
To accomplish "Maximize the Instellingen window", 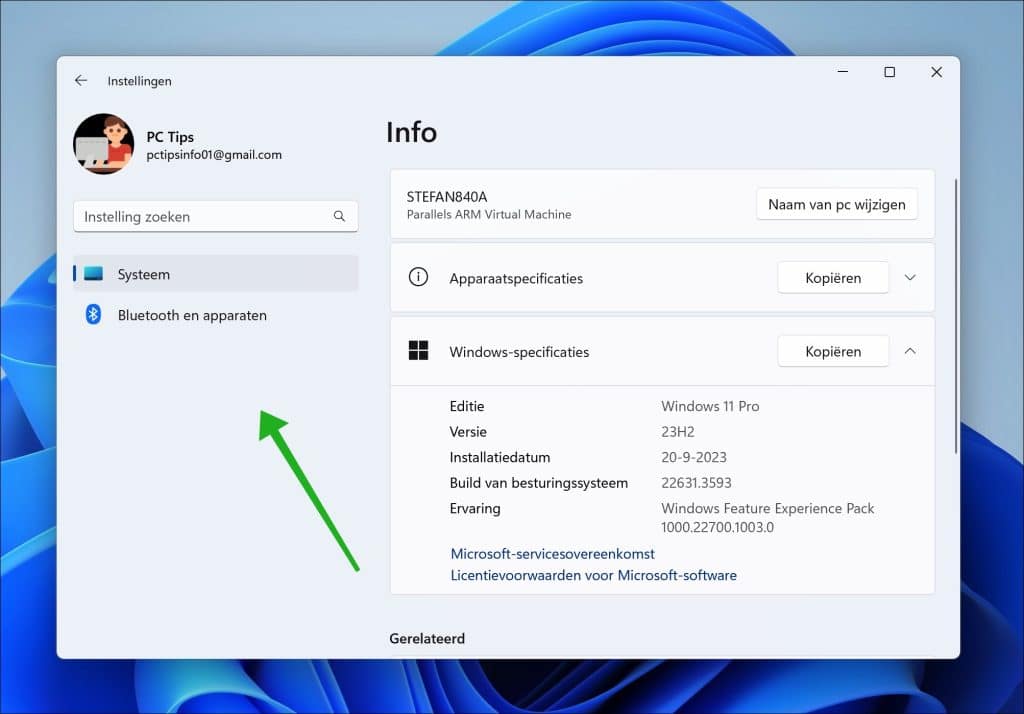I will (x=889, y=71).
